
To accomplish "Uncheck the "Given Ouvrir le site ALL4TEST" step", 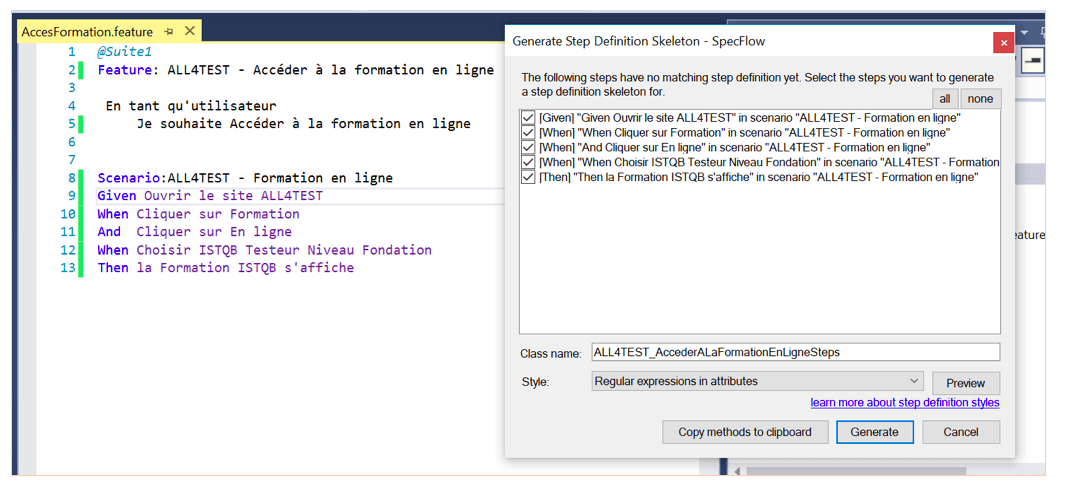I will [528, 118].
